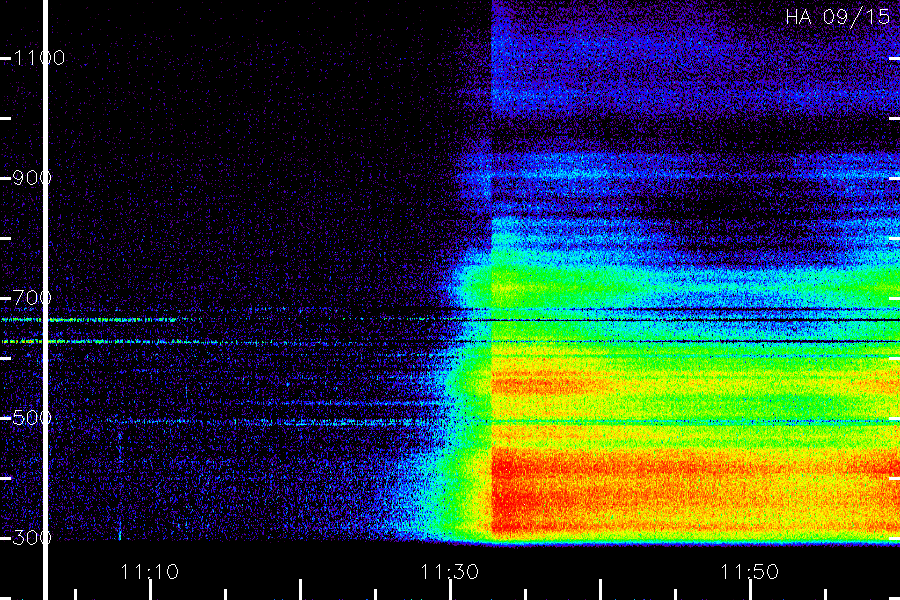Click the 900 frequency axis label
Image resolution: width=900 pixels, height=600 pixels.
pos(32,178)
